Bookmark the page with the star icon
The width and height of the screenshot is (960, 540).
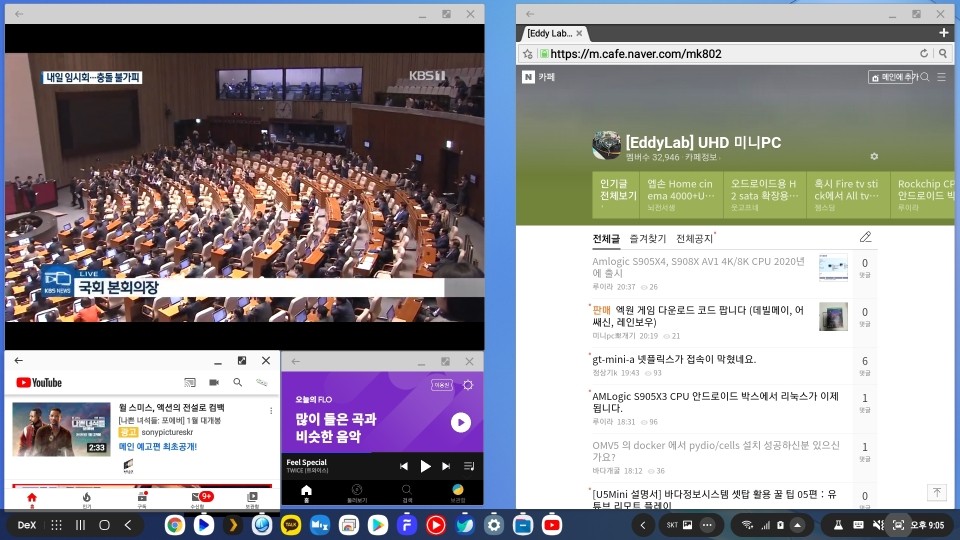528,54
